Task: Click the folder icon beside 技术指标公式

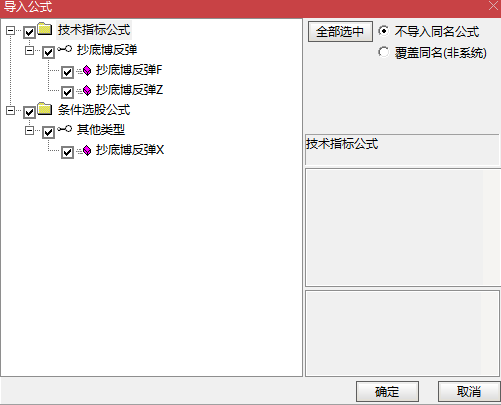Action: pyautogui.click(x=45, y=29)
